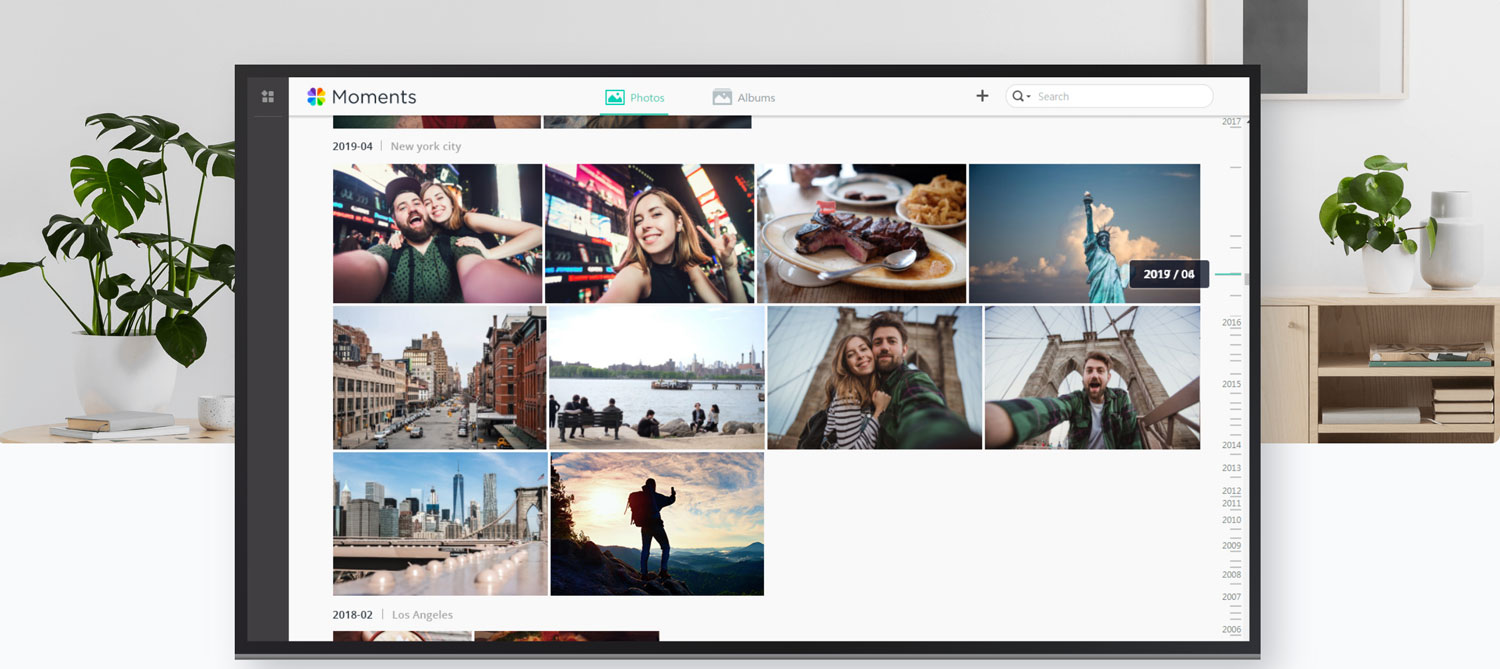Jump to 2016 on the timeline
Image resolution: width=1500 pixels, height=669 pixels.
[x=1232, y=323]
